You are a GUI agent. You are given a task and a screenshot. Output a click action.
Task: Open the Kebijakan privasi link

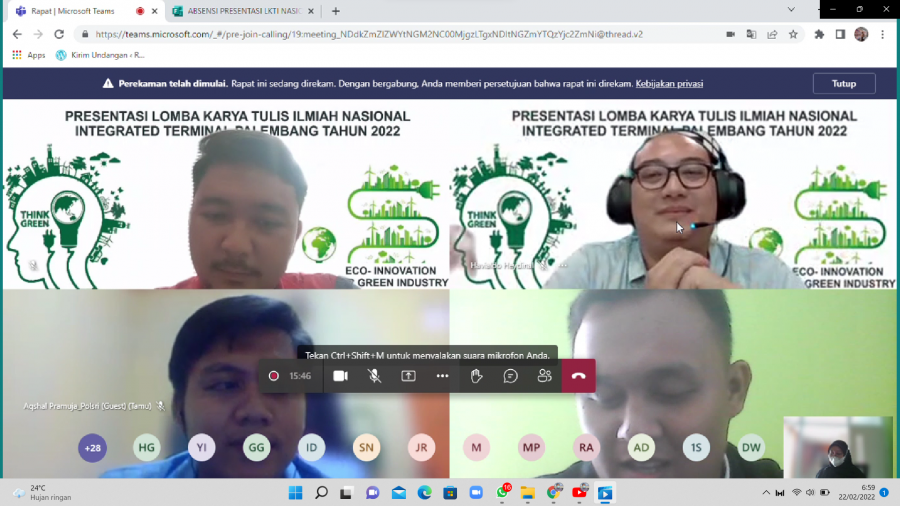pos(669,84)
